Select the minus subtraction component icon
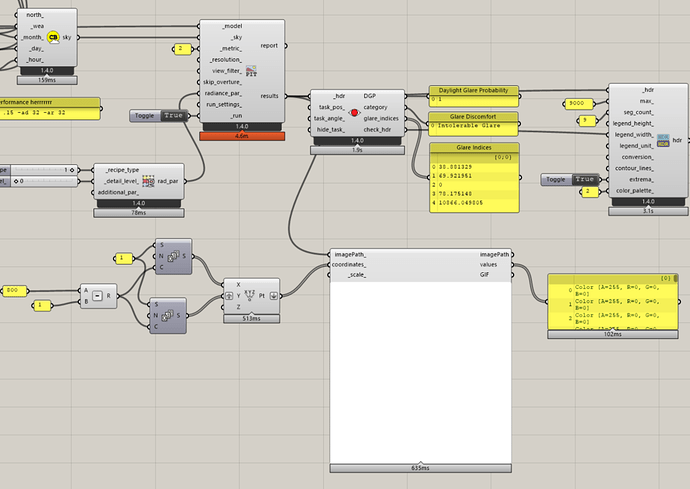The width and height of the screenshot is (690, 489). coord(97,296)
